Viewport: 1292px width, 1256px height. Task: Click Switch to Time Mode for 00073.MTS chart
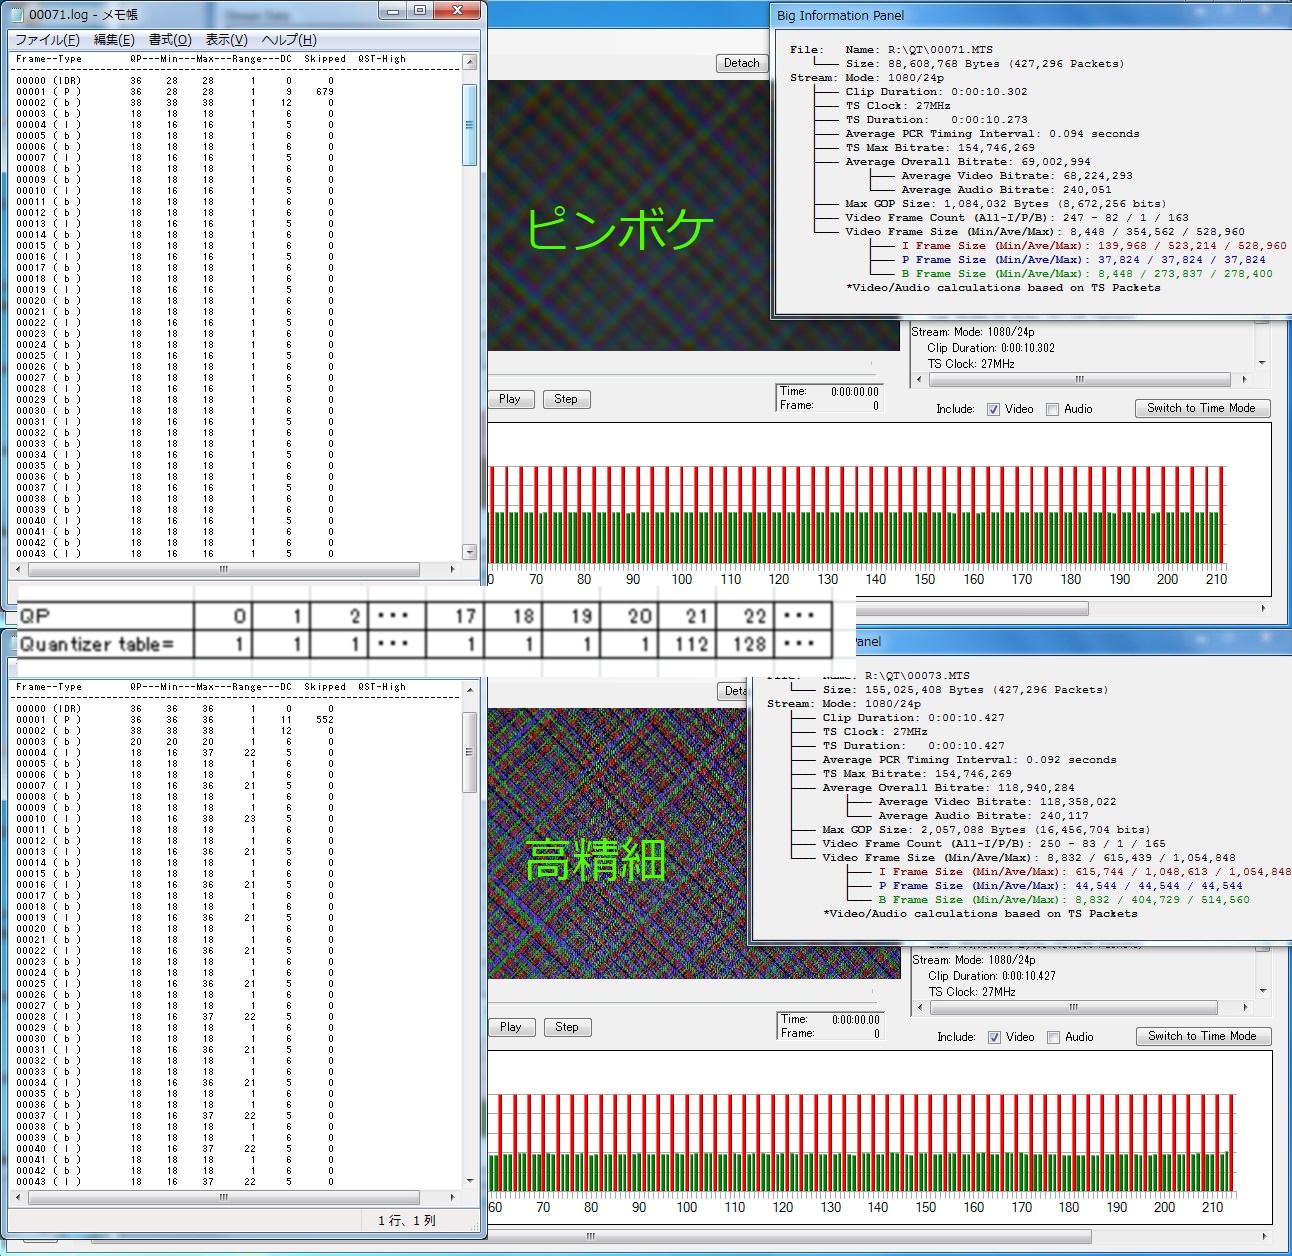(x=1202, y=1036)
